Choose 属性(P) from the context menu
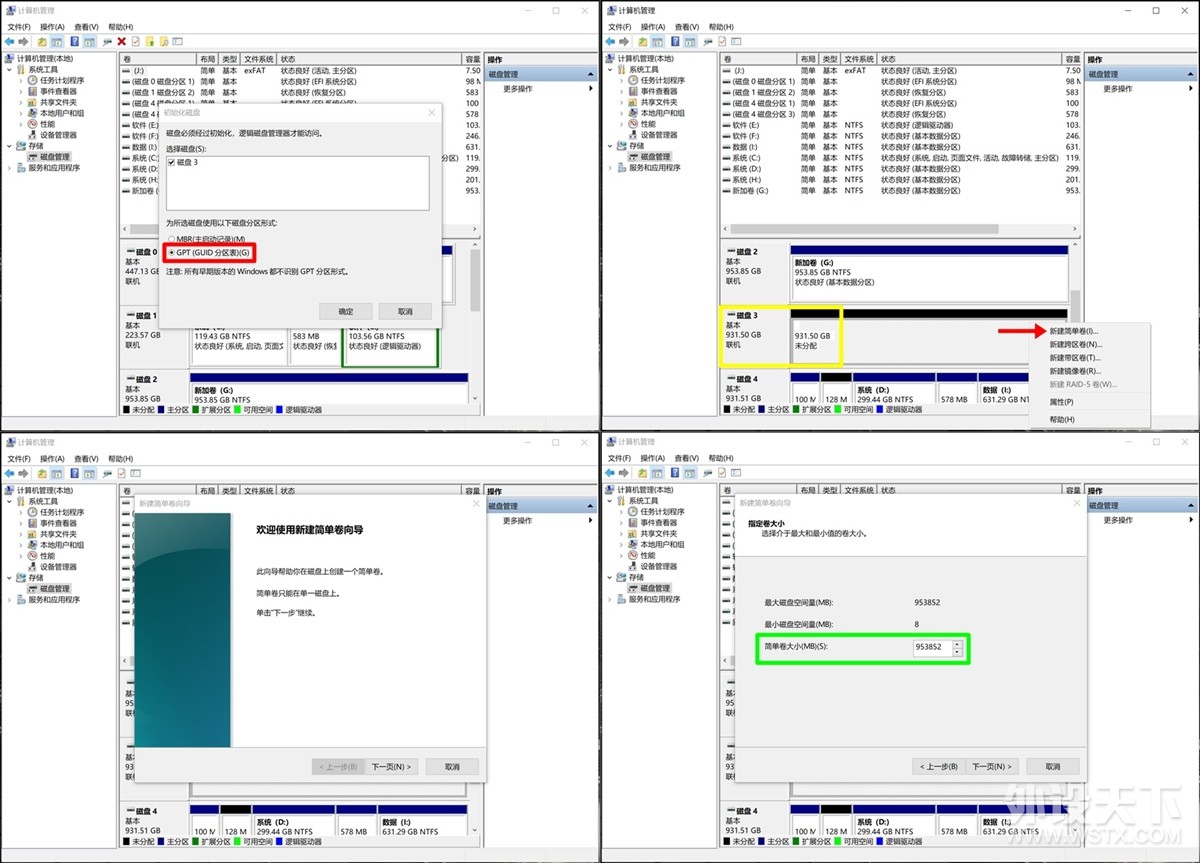The width and height of the screenshot is (1200, 863). click(1090, 402)
